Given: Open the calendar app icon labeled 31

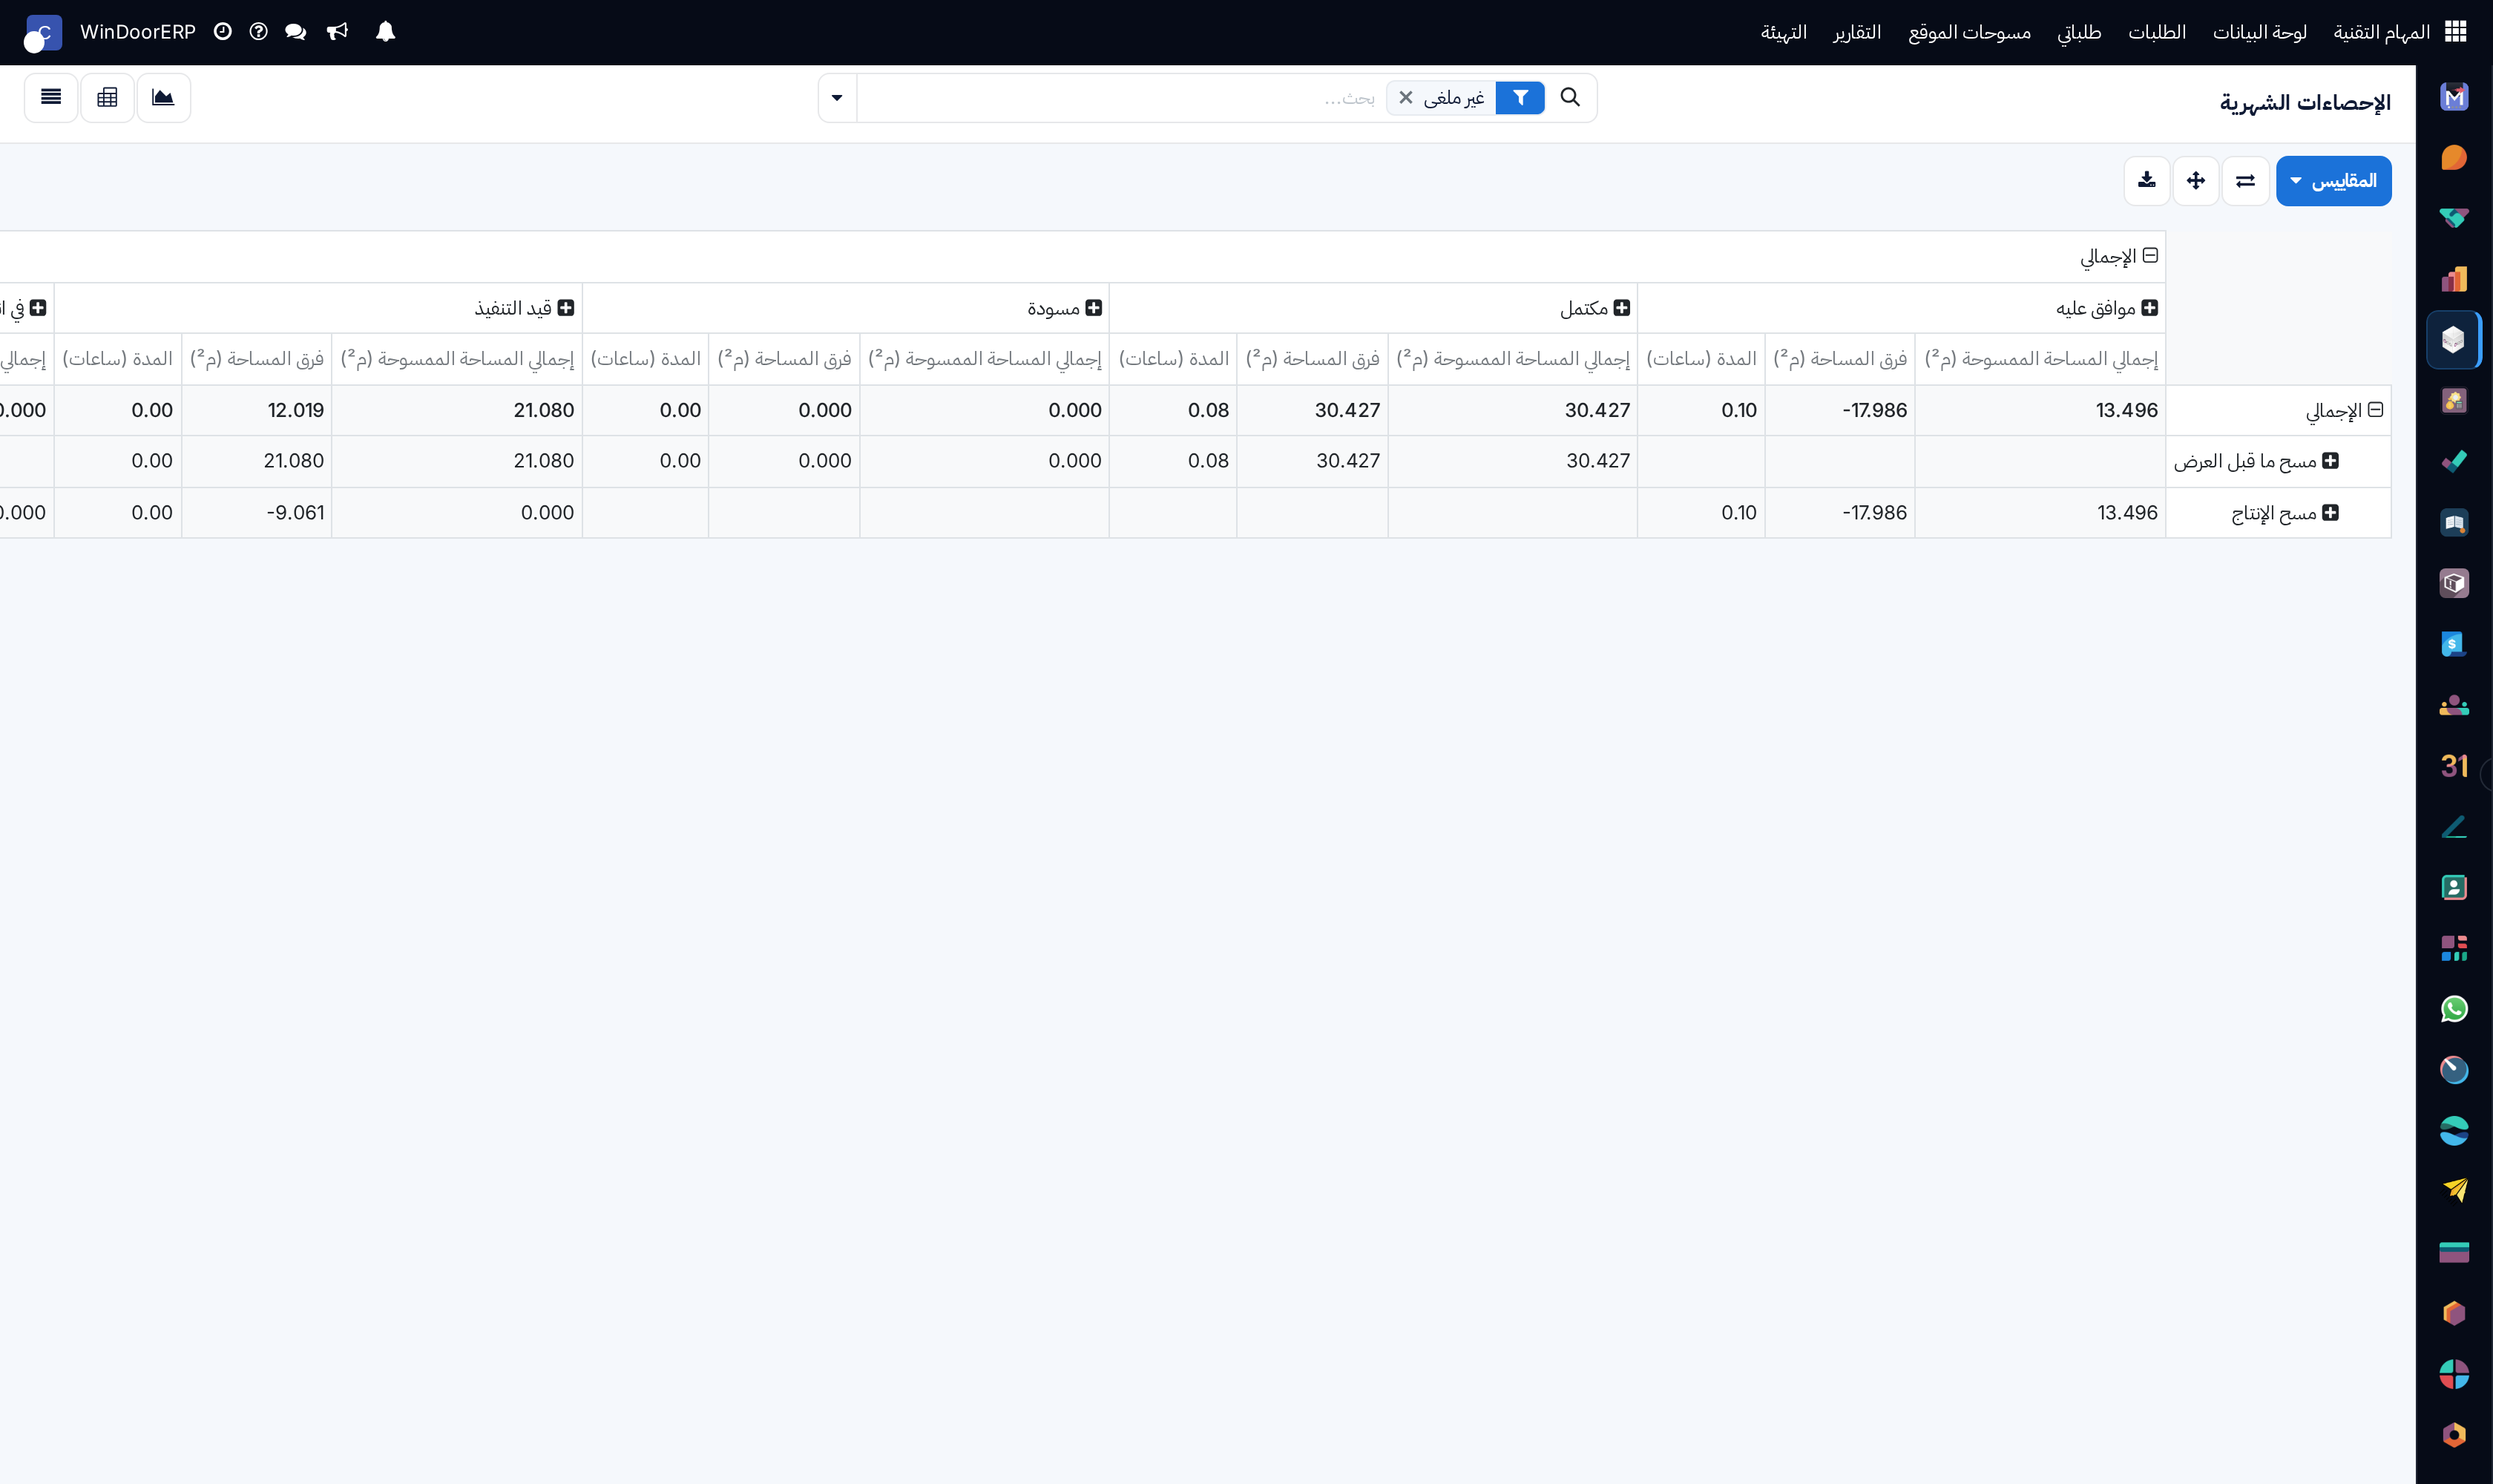Looking at the screenshot, I should coord(2453,766).
